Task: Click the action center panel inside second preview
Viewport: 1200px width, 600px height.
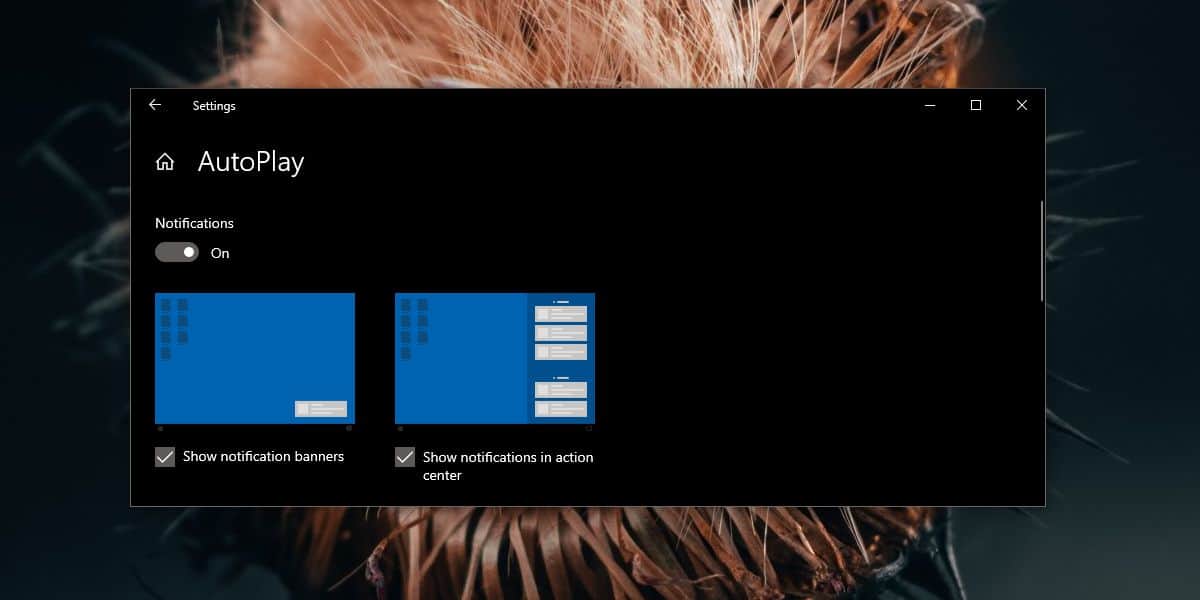Action: [x=561, y=359]
